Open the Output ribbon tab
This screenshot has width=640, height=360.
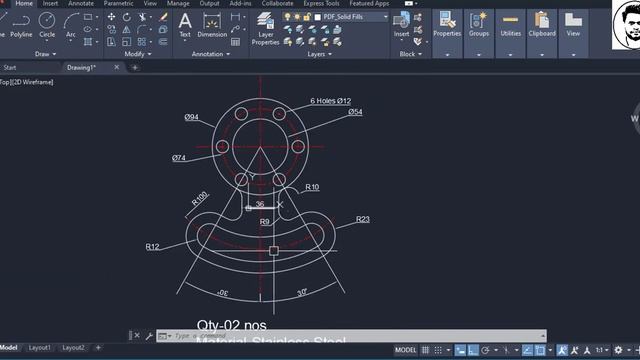click(x=209, y=3)
